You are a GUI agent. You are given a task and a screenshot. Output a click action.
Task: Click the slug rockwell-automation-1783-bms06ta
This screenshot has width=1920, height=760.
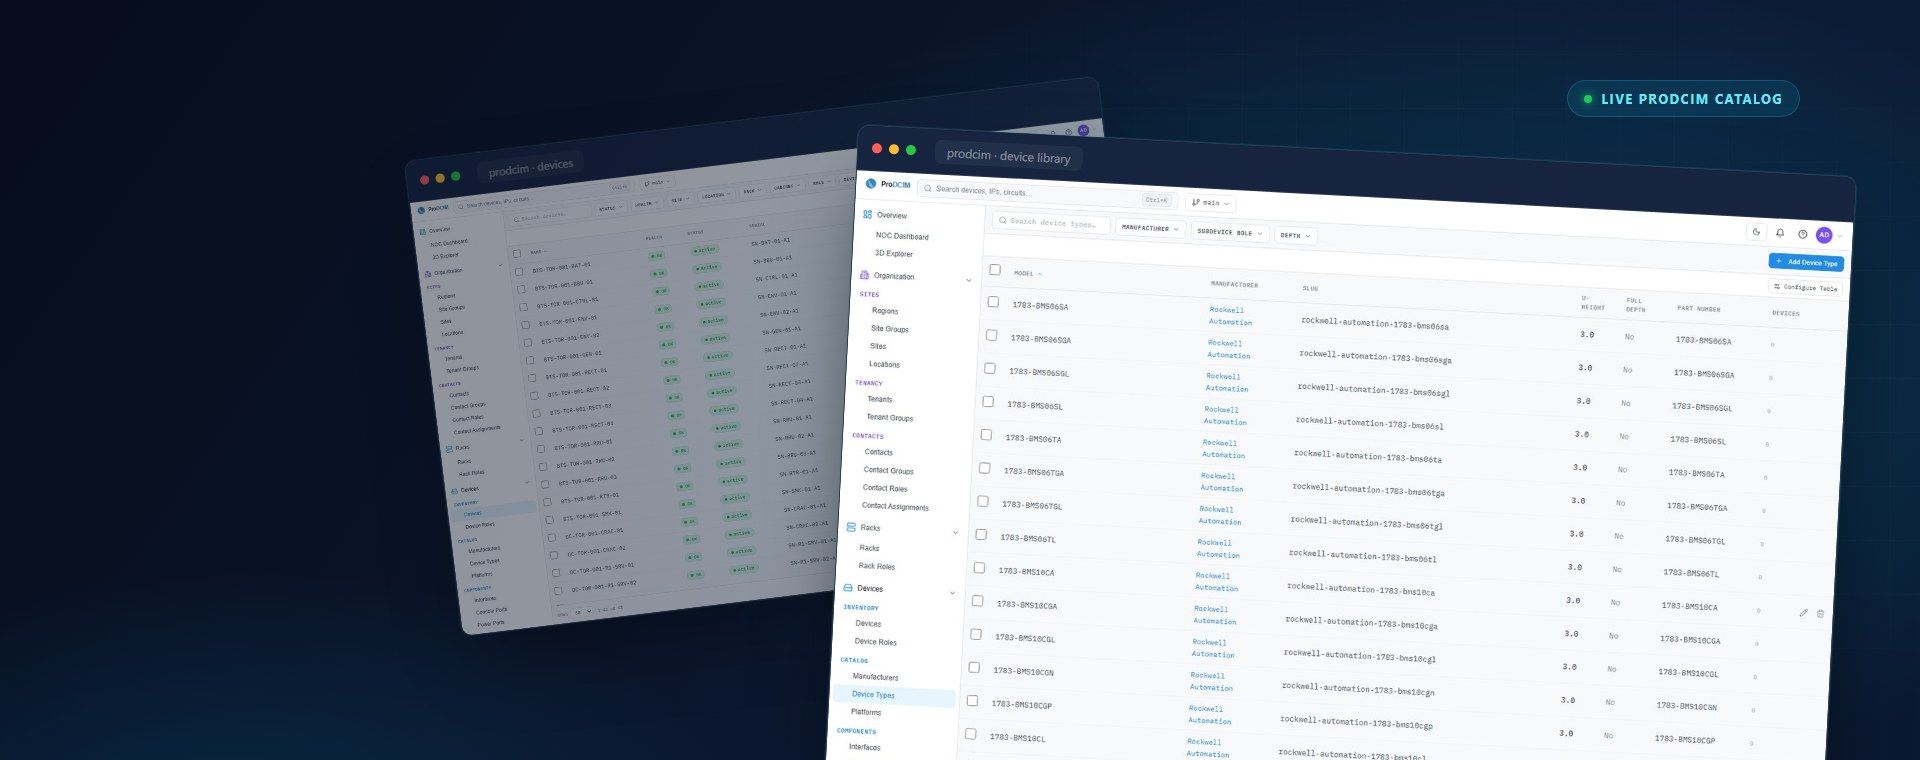point(1367,456)
